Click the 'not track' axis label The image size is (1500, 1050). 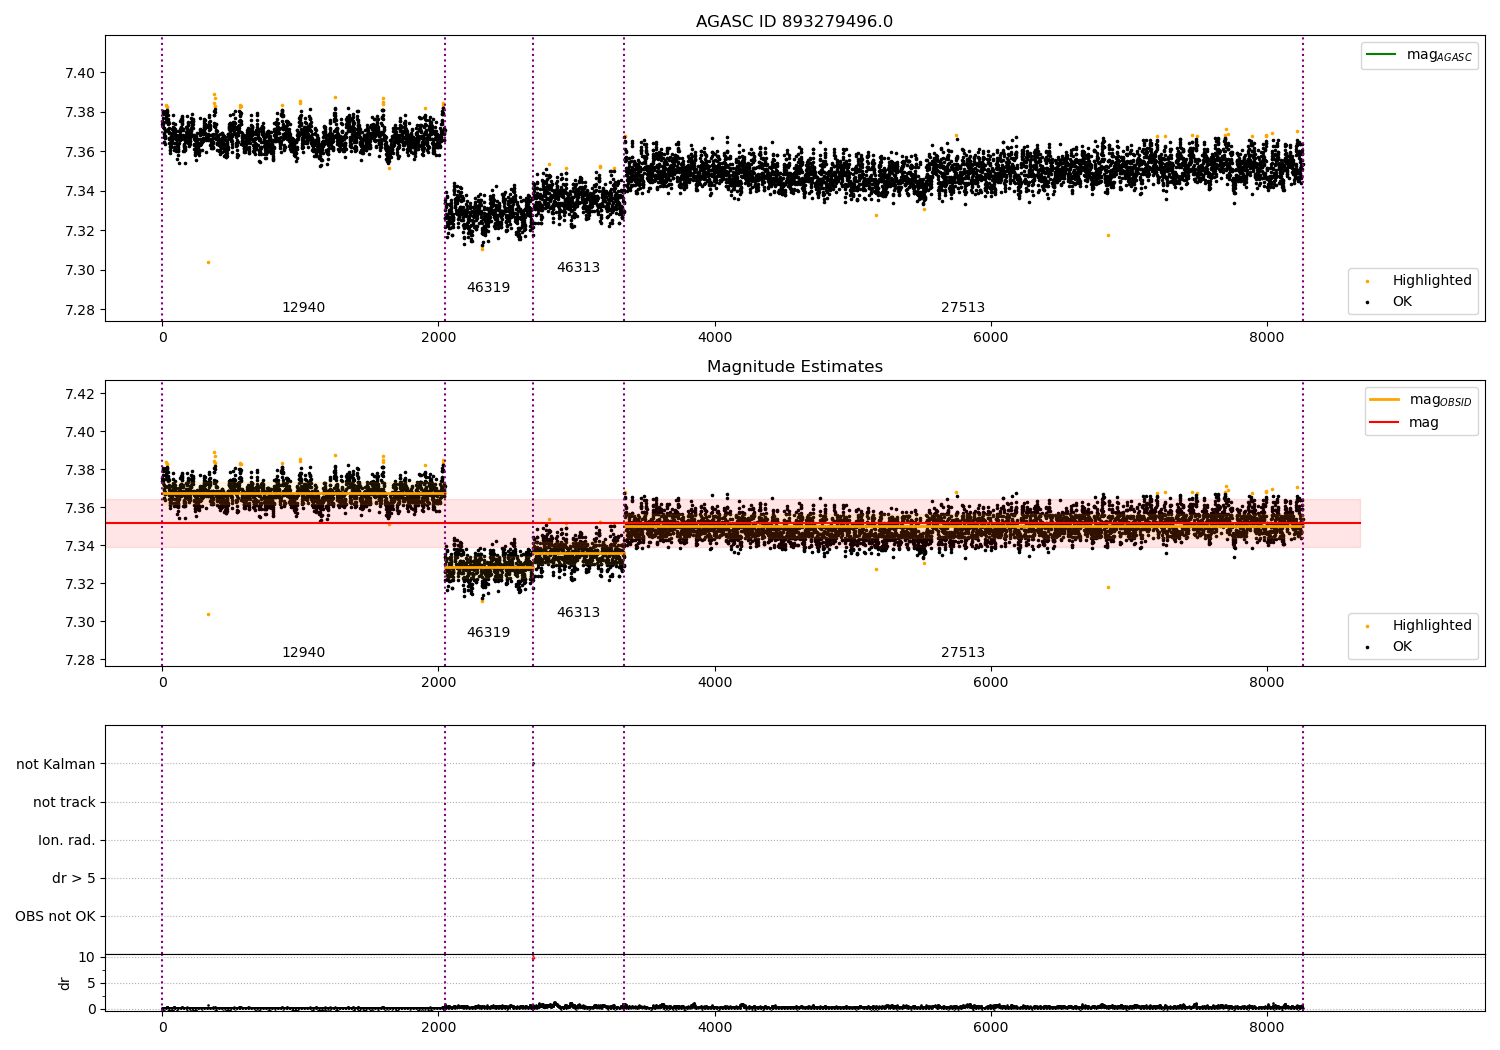(64, 802)
